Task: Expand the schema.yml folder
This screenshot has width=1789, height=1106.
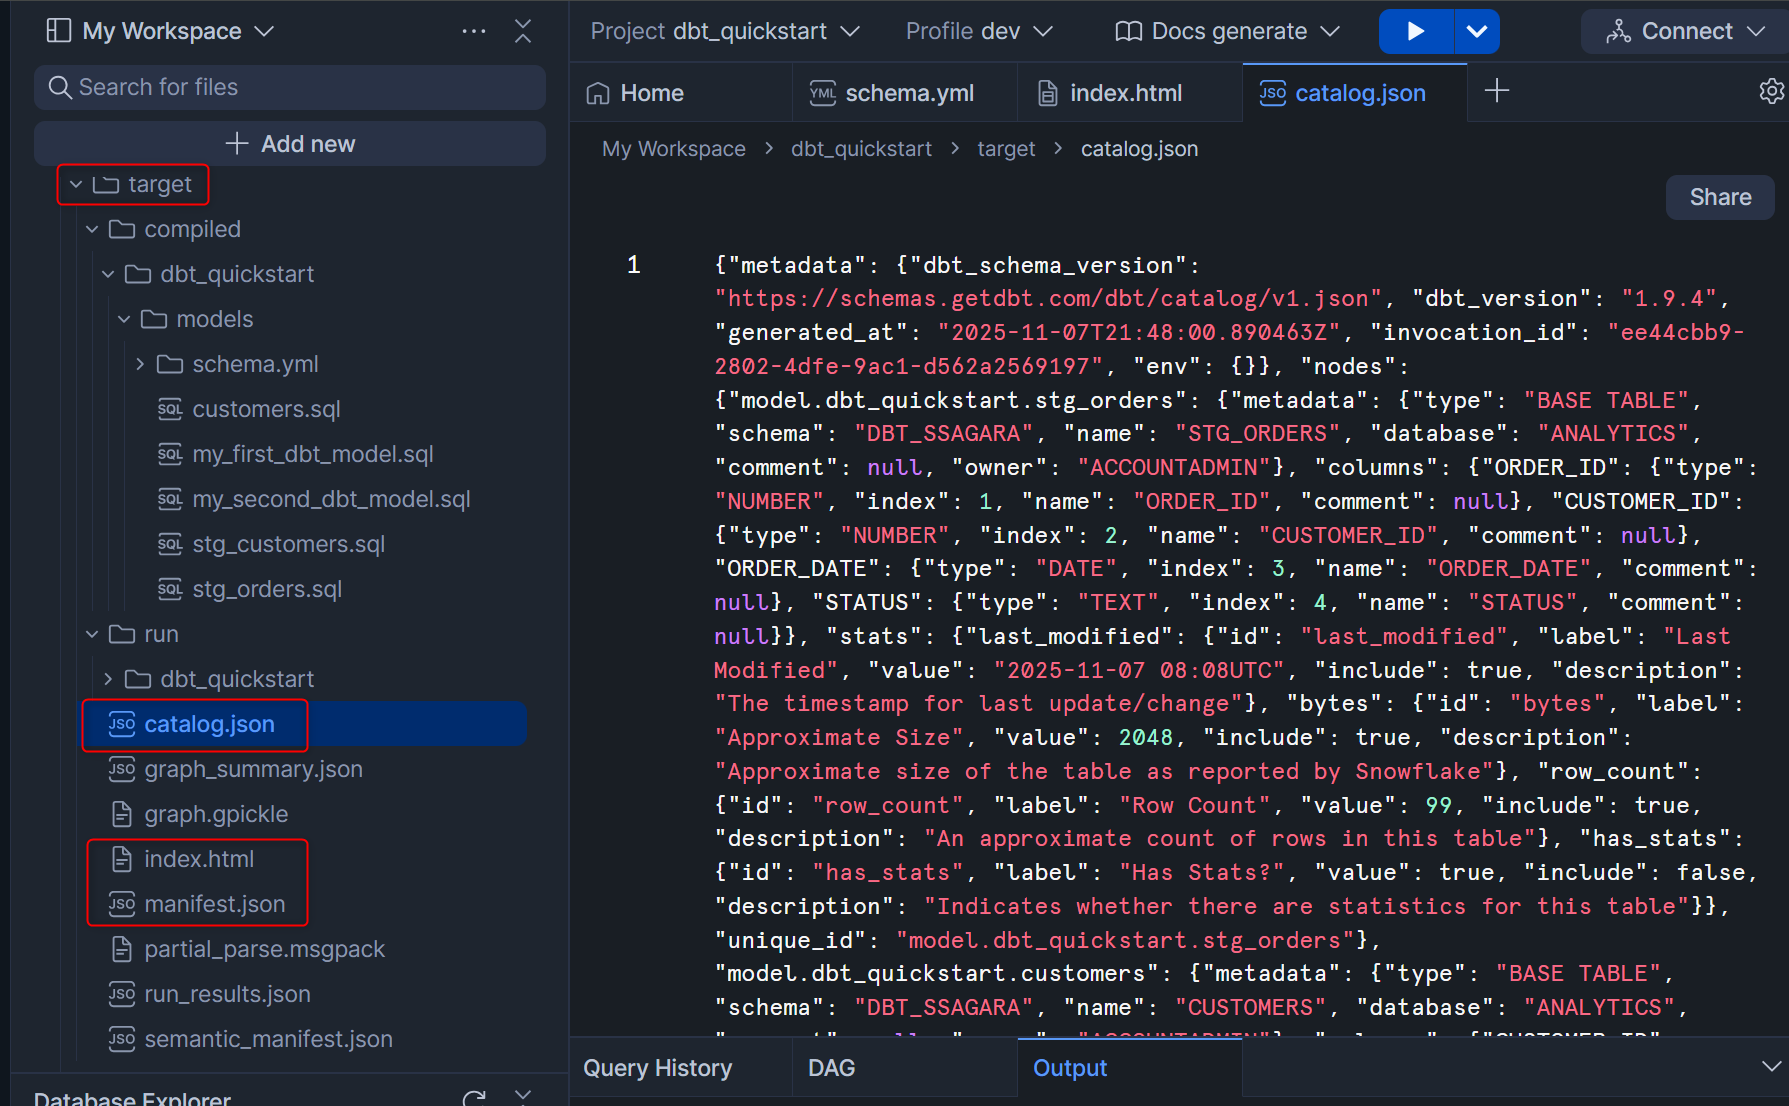Action: coord(140,364)
